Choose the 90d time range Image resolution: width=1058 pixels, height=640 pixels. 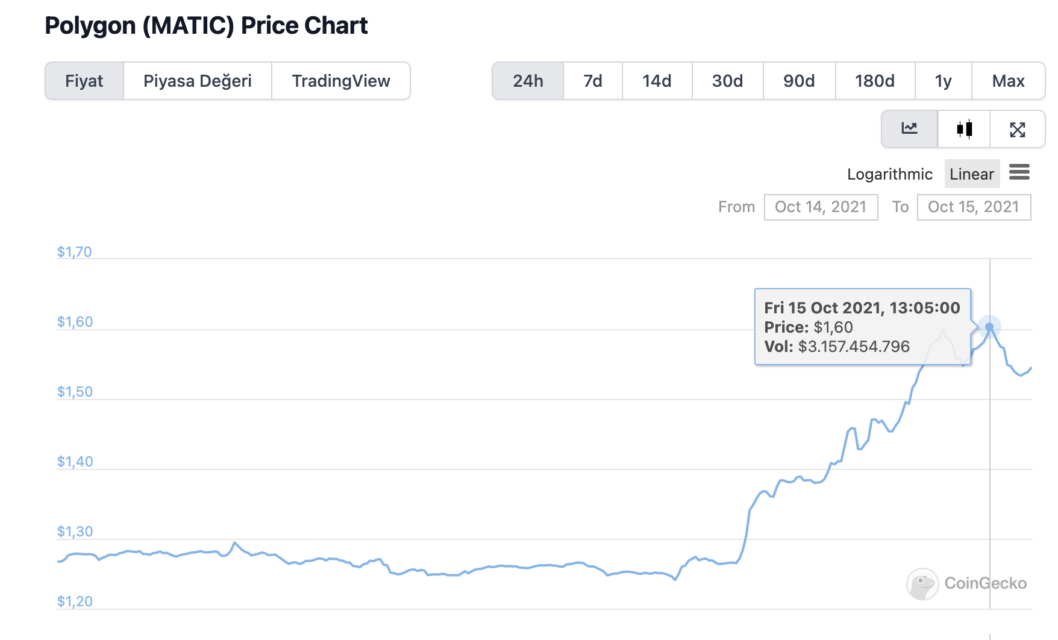coord(798,81)
